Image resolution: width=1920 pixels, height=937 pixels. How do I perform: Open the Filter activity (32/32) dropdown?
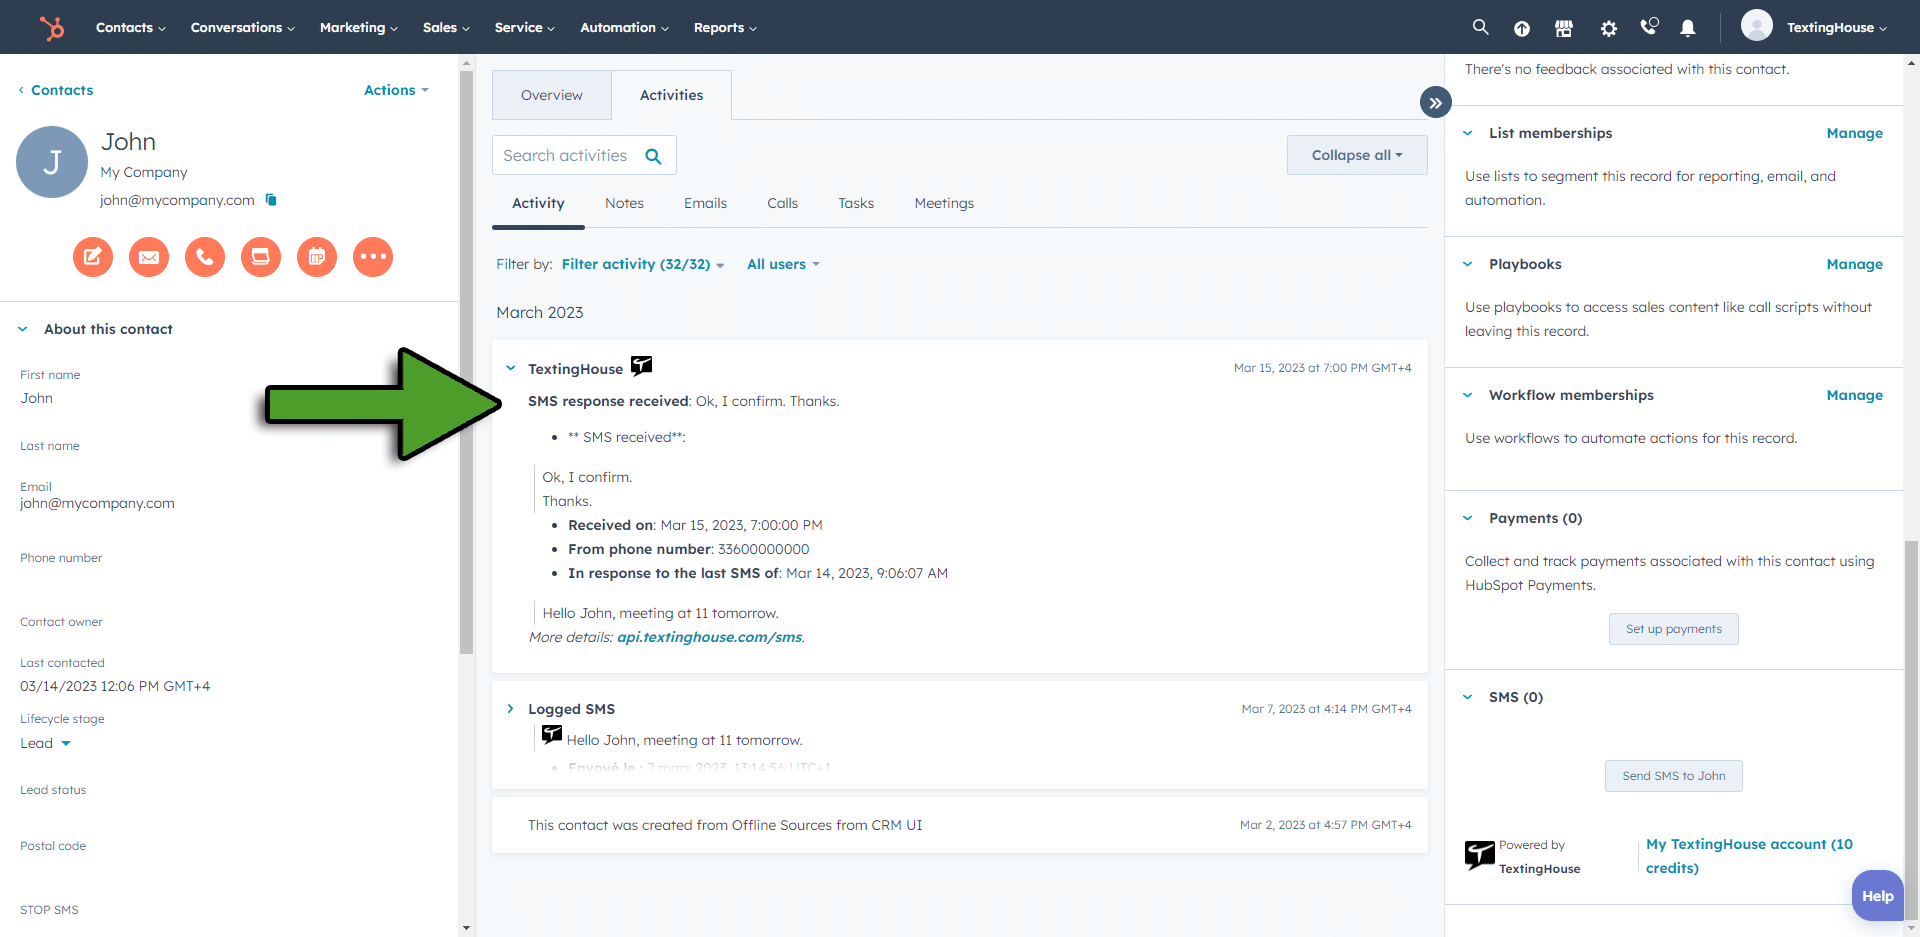(x=643, y=264)
